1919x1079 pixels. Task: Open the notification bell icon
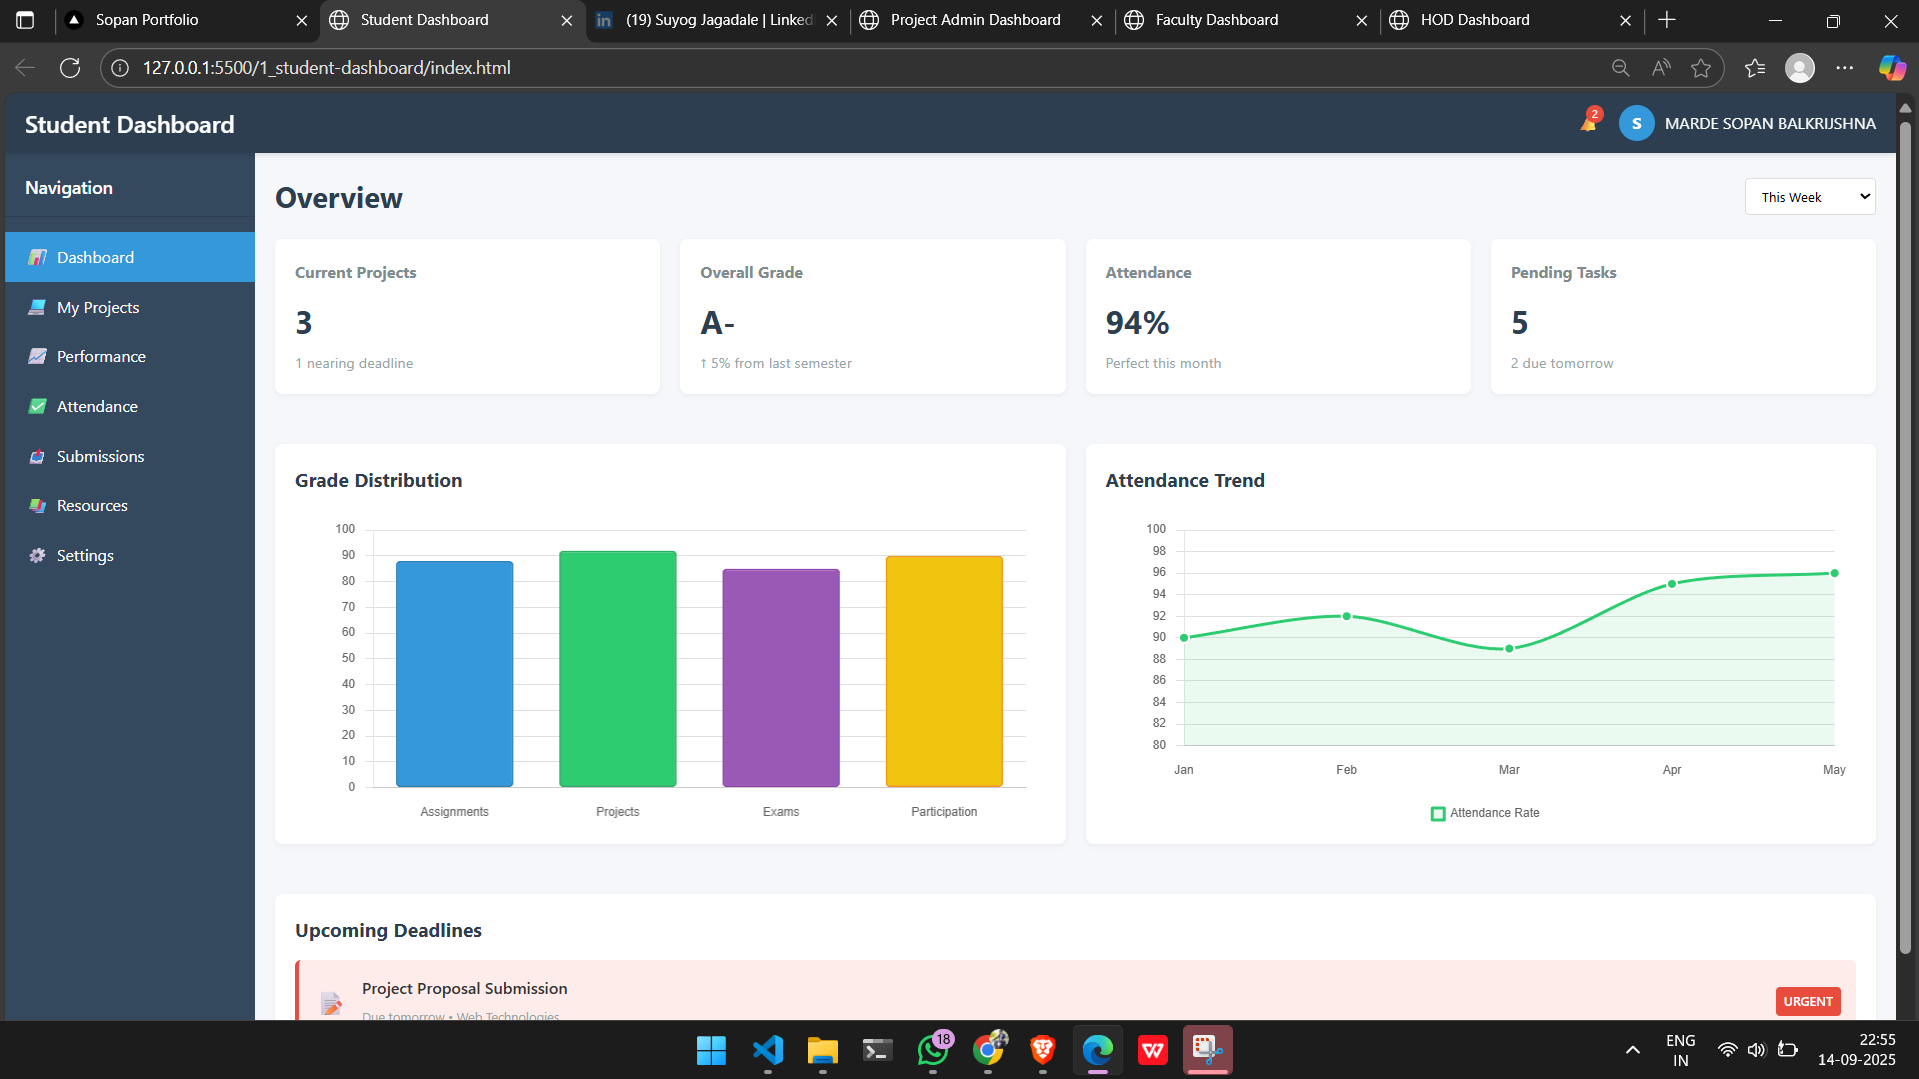[1588, 123]
